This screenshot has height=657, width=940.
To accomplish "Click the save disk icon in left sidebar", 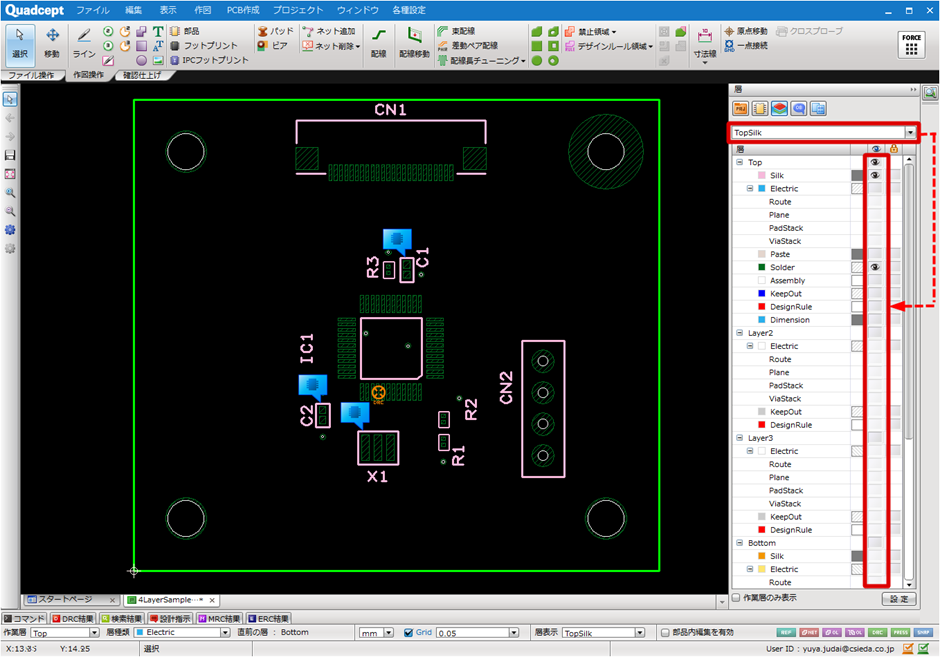I will pos(10,155).
